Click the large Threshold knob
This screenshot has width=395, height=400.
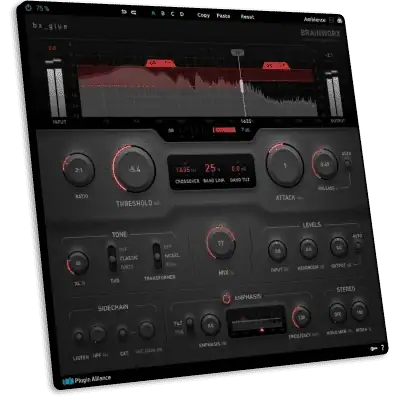(x=134, y=169)
